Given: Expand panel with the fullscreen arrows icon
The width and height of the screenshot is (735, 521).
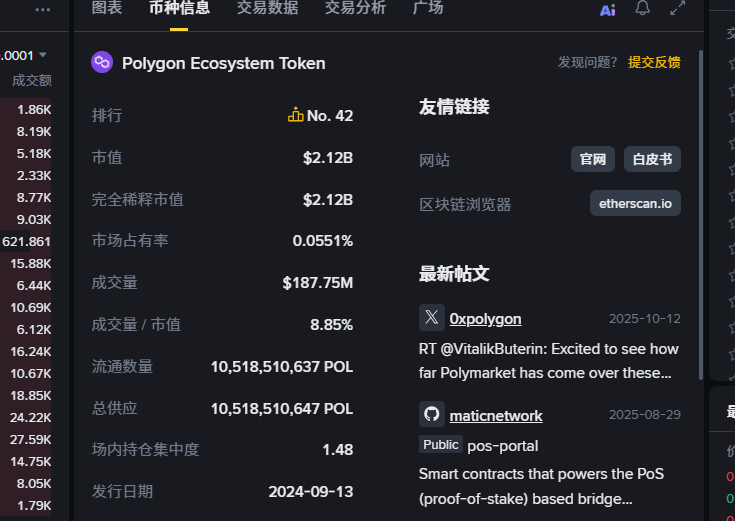Looking at the screenshot, I should point(677,9).
